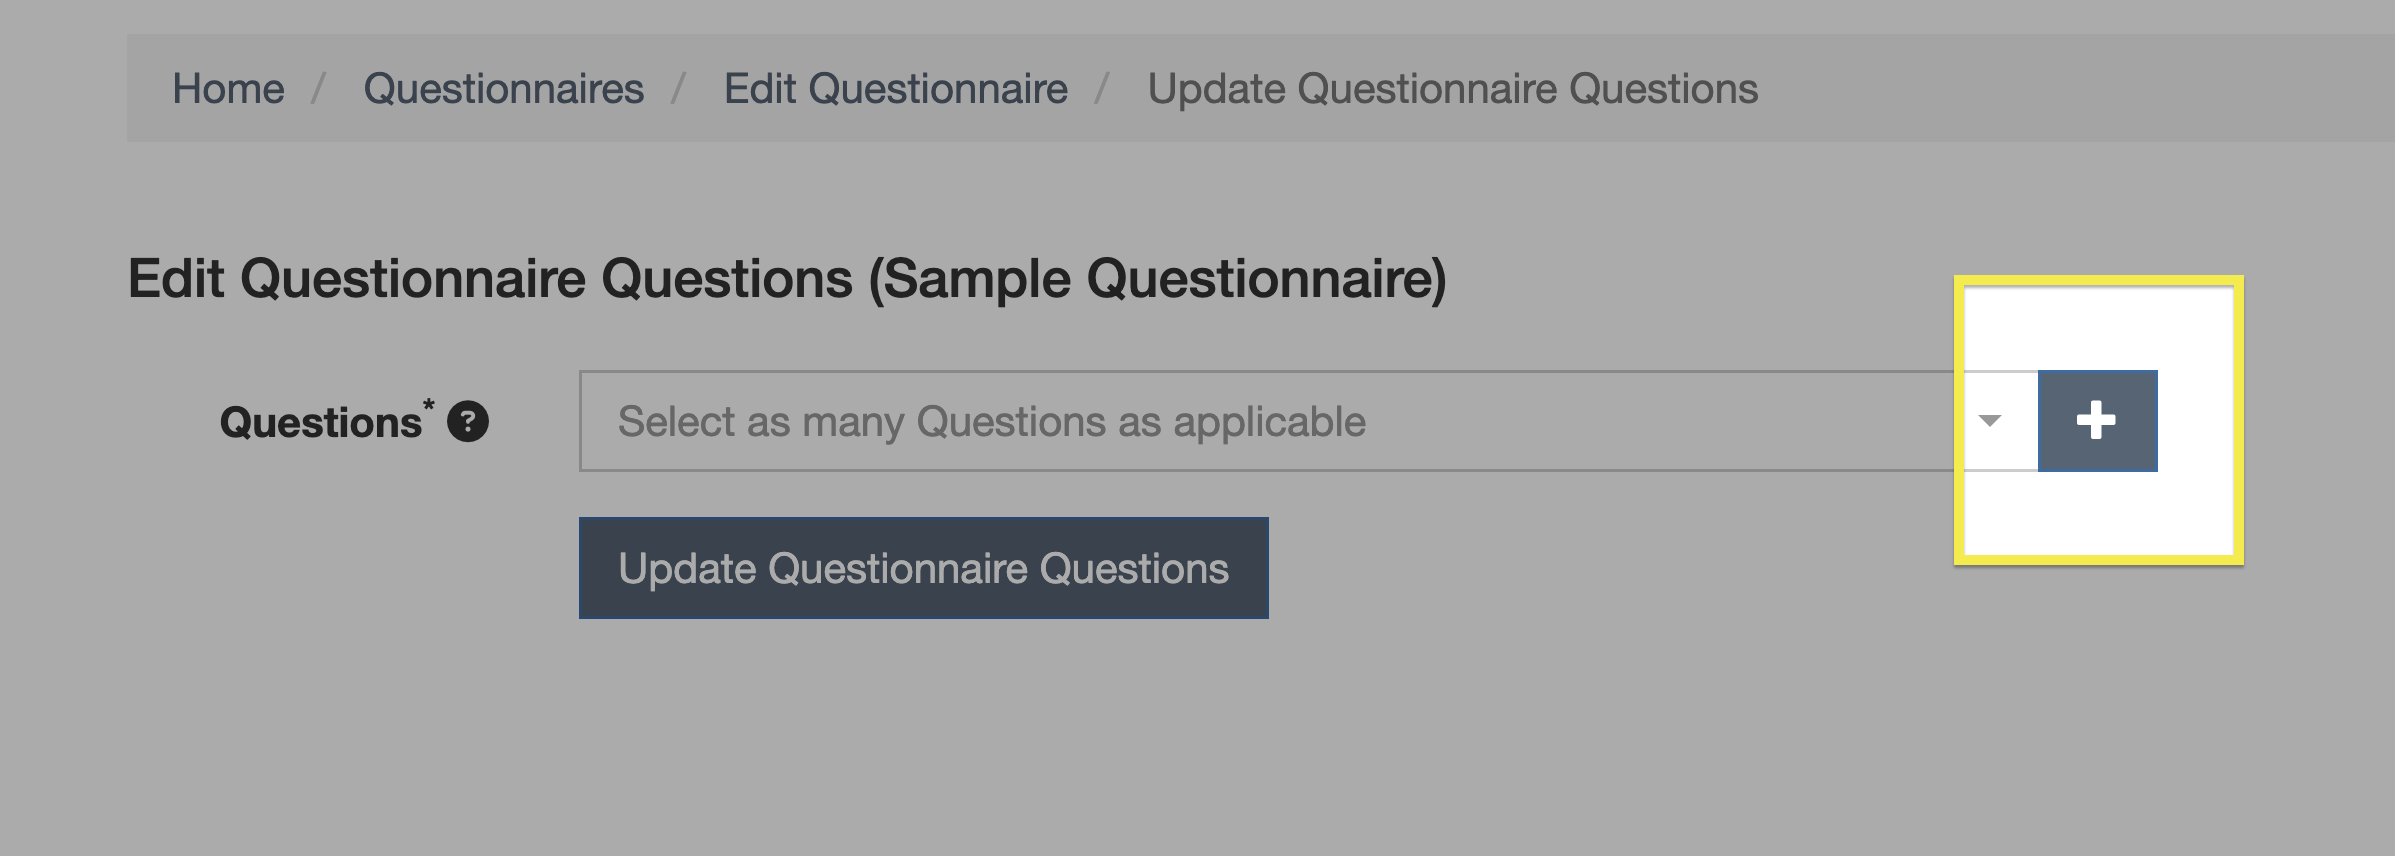Click the slash separator after Edit Questionnaire
This screenshot has width=2395, height=856.
point(1102,89)
